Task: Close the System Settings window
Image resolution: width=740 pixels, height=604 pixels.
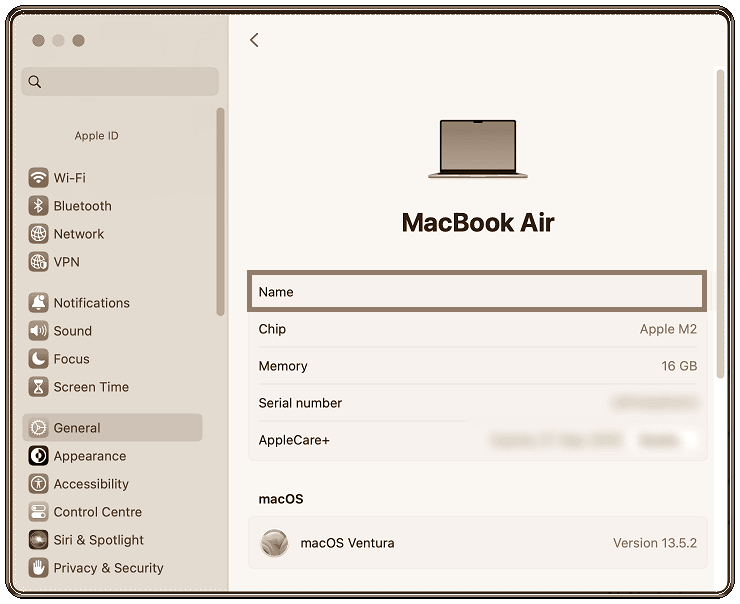Action: click(39, 41)
